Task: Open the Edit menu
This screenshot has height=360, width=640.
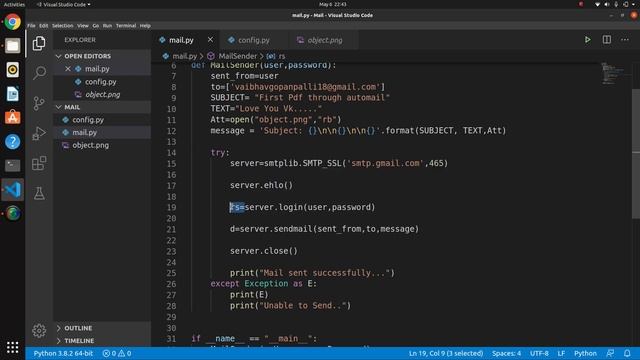Action: tap(44, 26)
